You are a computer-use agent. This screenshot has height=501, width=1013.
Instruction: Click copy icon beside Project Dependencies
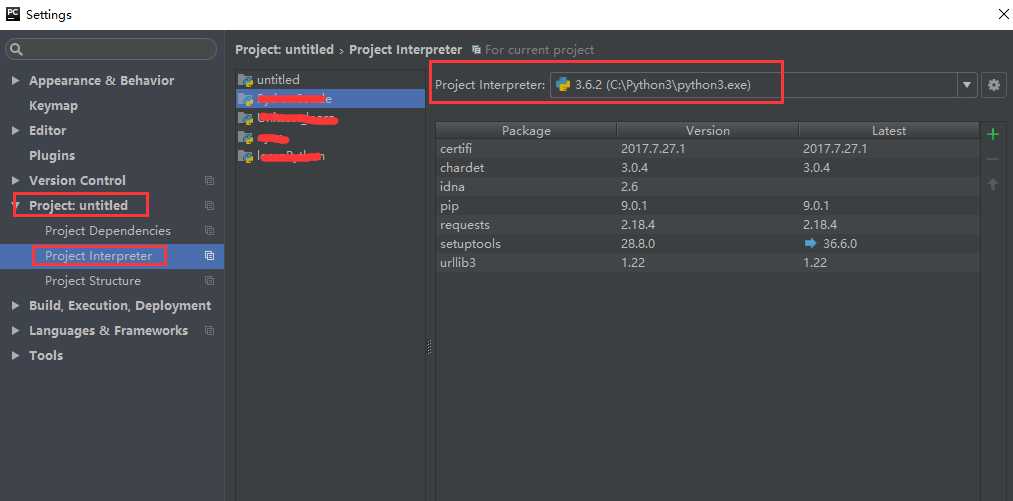[209, 231]
